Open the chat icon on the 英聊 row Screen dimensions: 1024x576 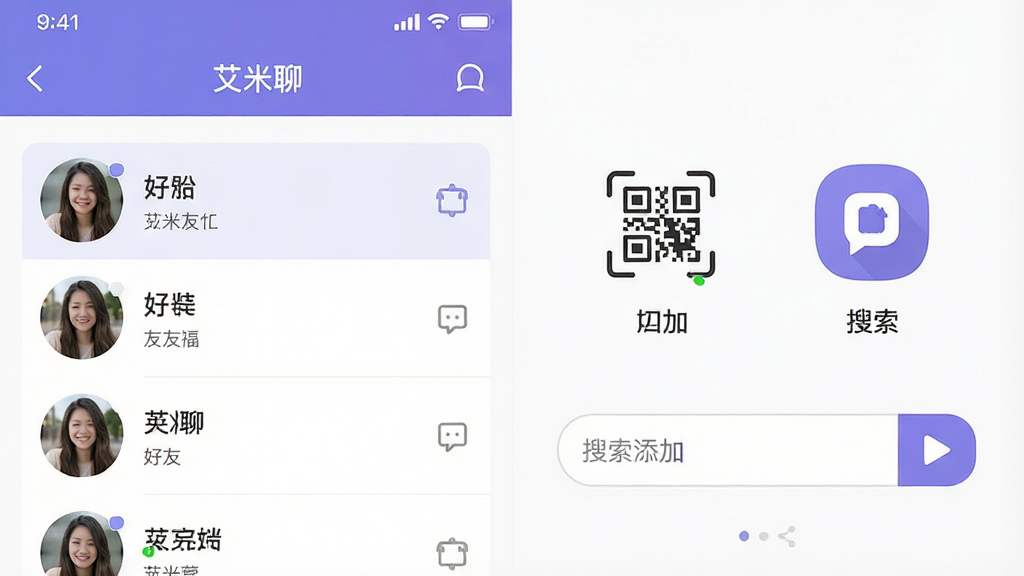pos(452,436)
